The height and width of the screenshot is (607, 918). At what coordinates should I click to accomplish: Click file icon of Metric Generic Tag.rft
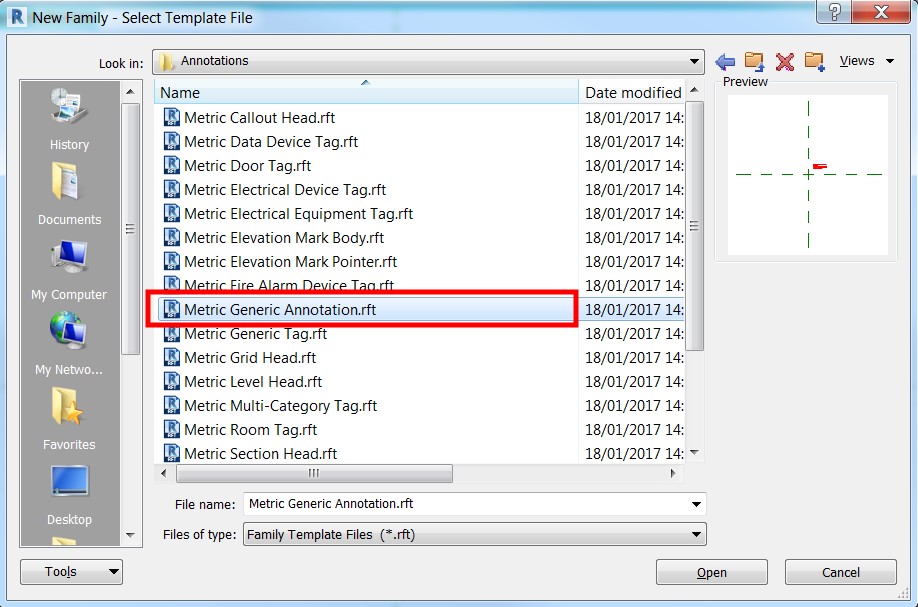[x=172, y=334]
